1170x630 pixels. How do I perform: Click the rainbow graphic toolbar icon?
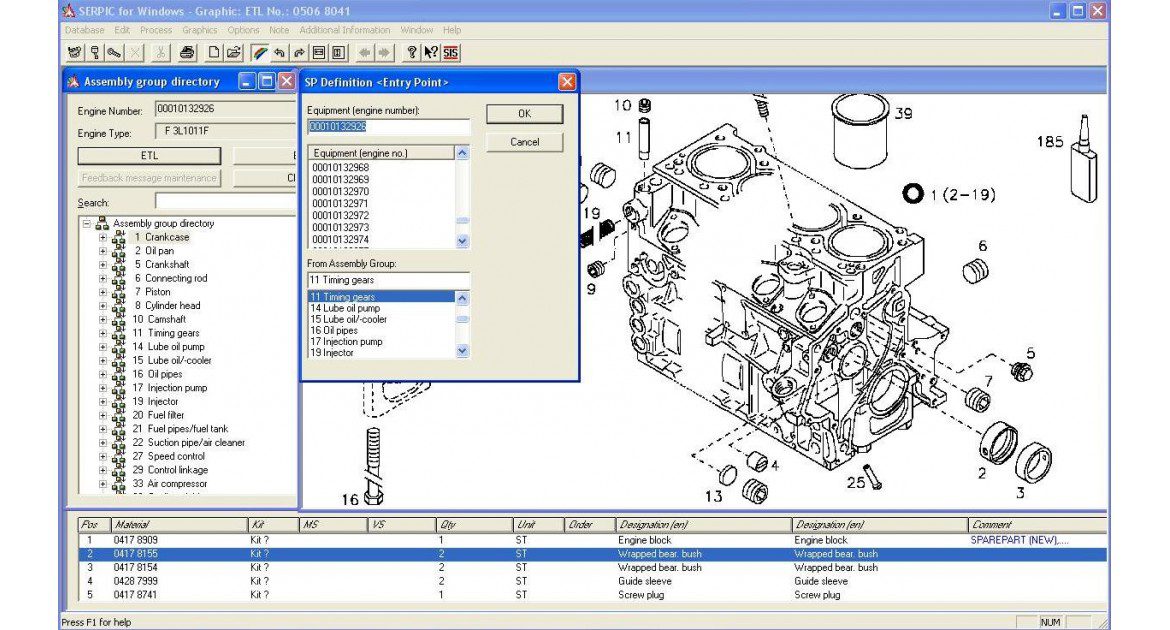[x=259, y=53]
